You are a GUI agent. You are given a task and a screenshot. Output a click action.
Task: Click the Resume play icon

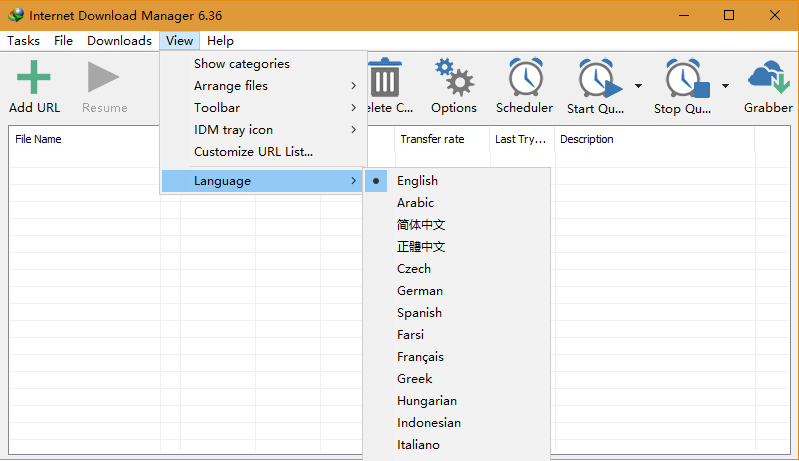[103, 77]
